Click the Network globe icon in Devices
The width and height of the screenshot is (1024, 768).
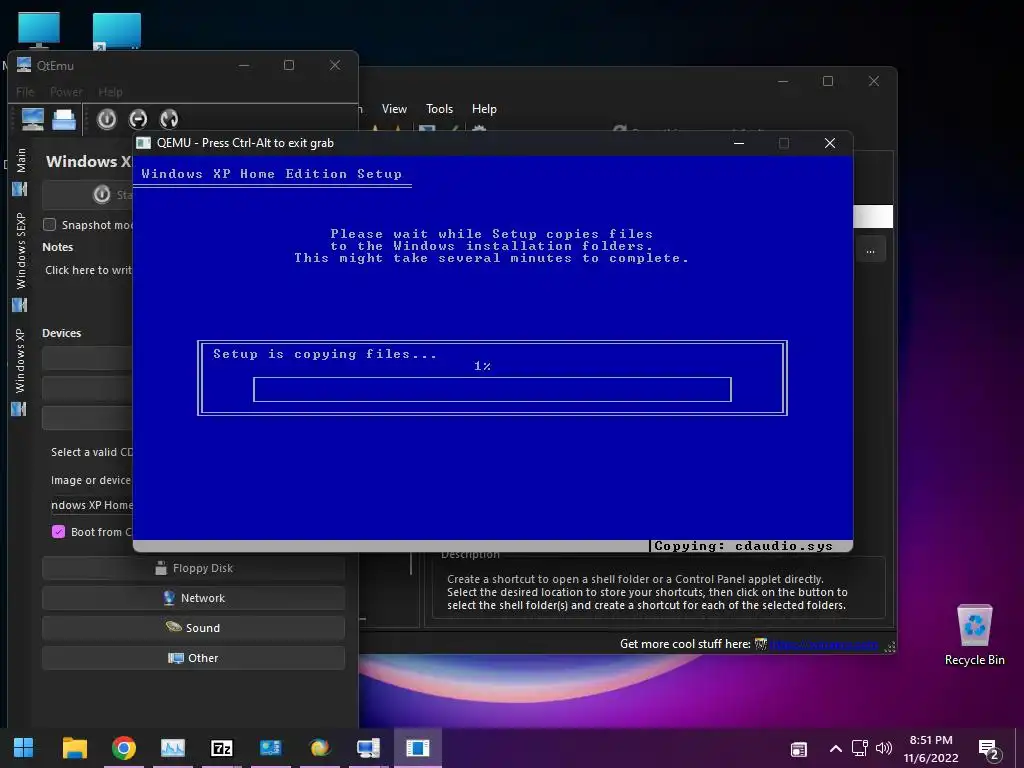coord(169,598)
